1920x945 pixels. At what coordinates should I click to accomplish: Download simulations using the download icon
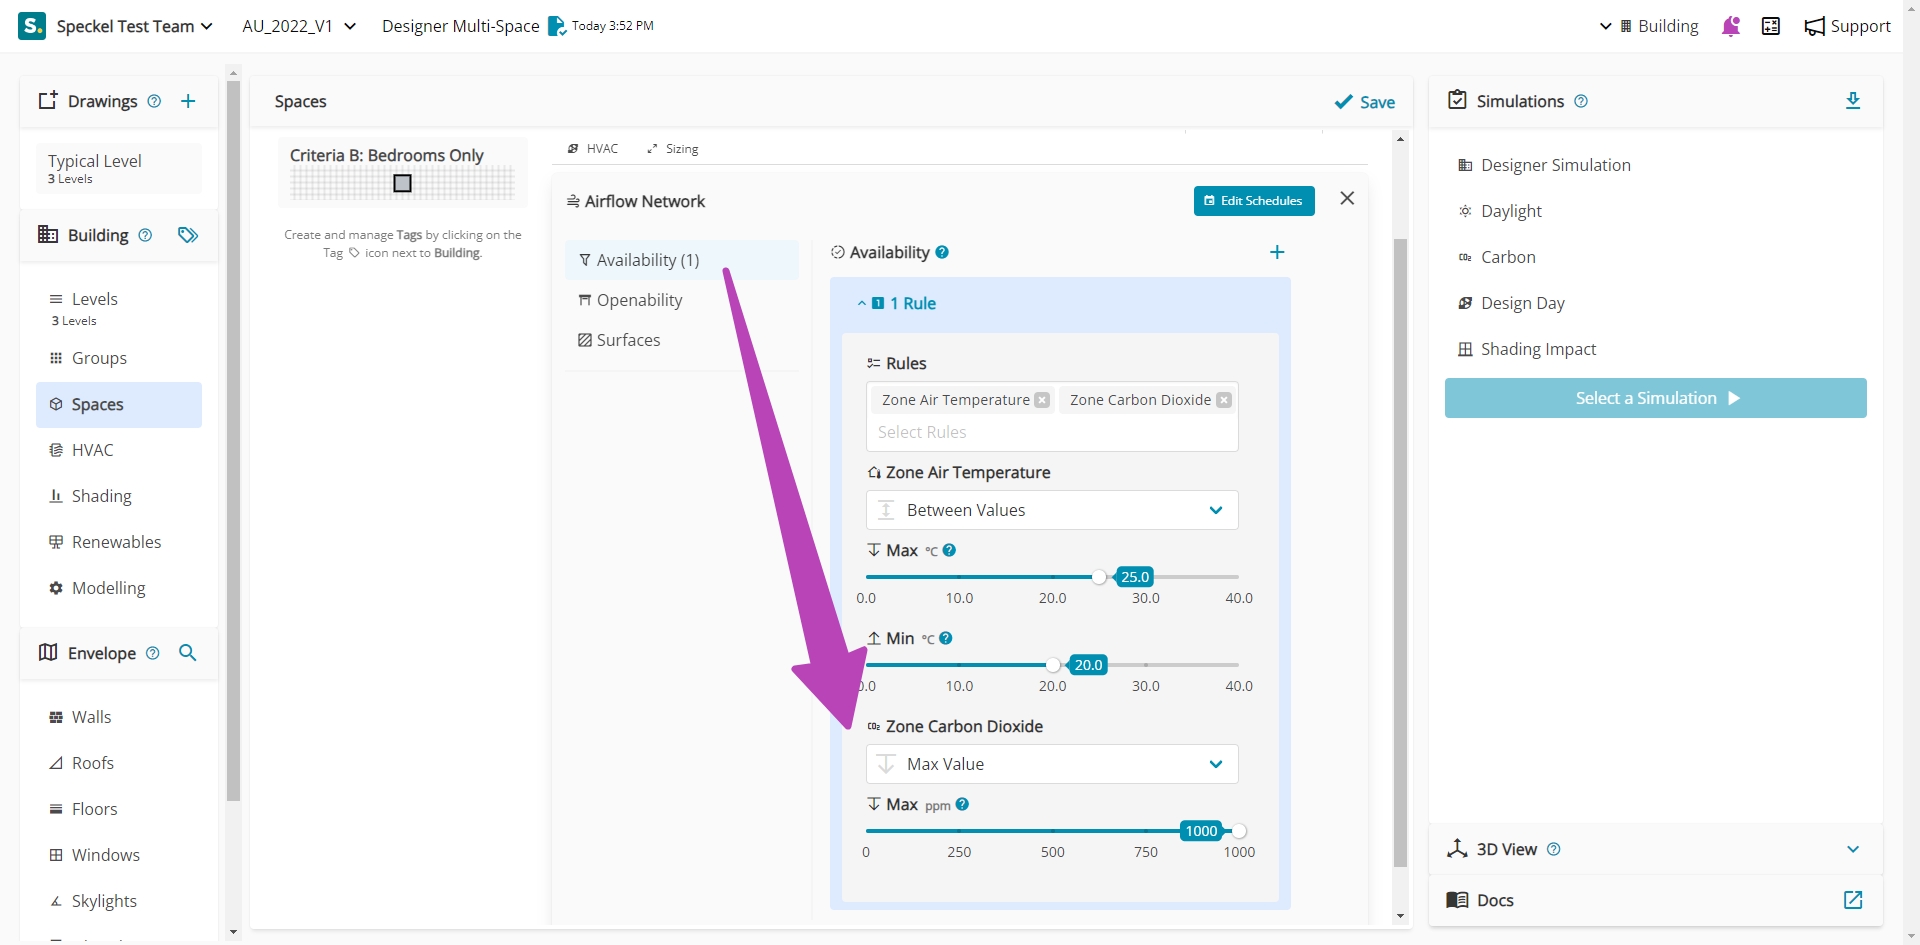(1852, 101)
